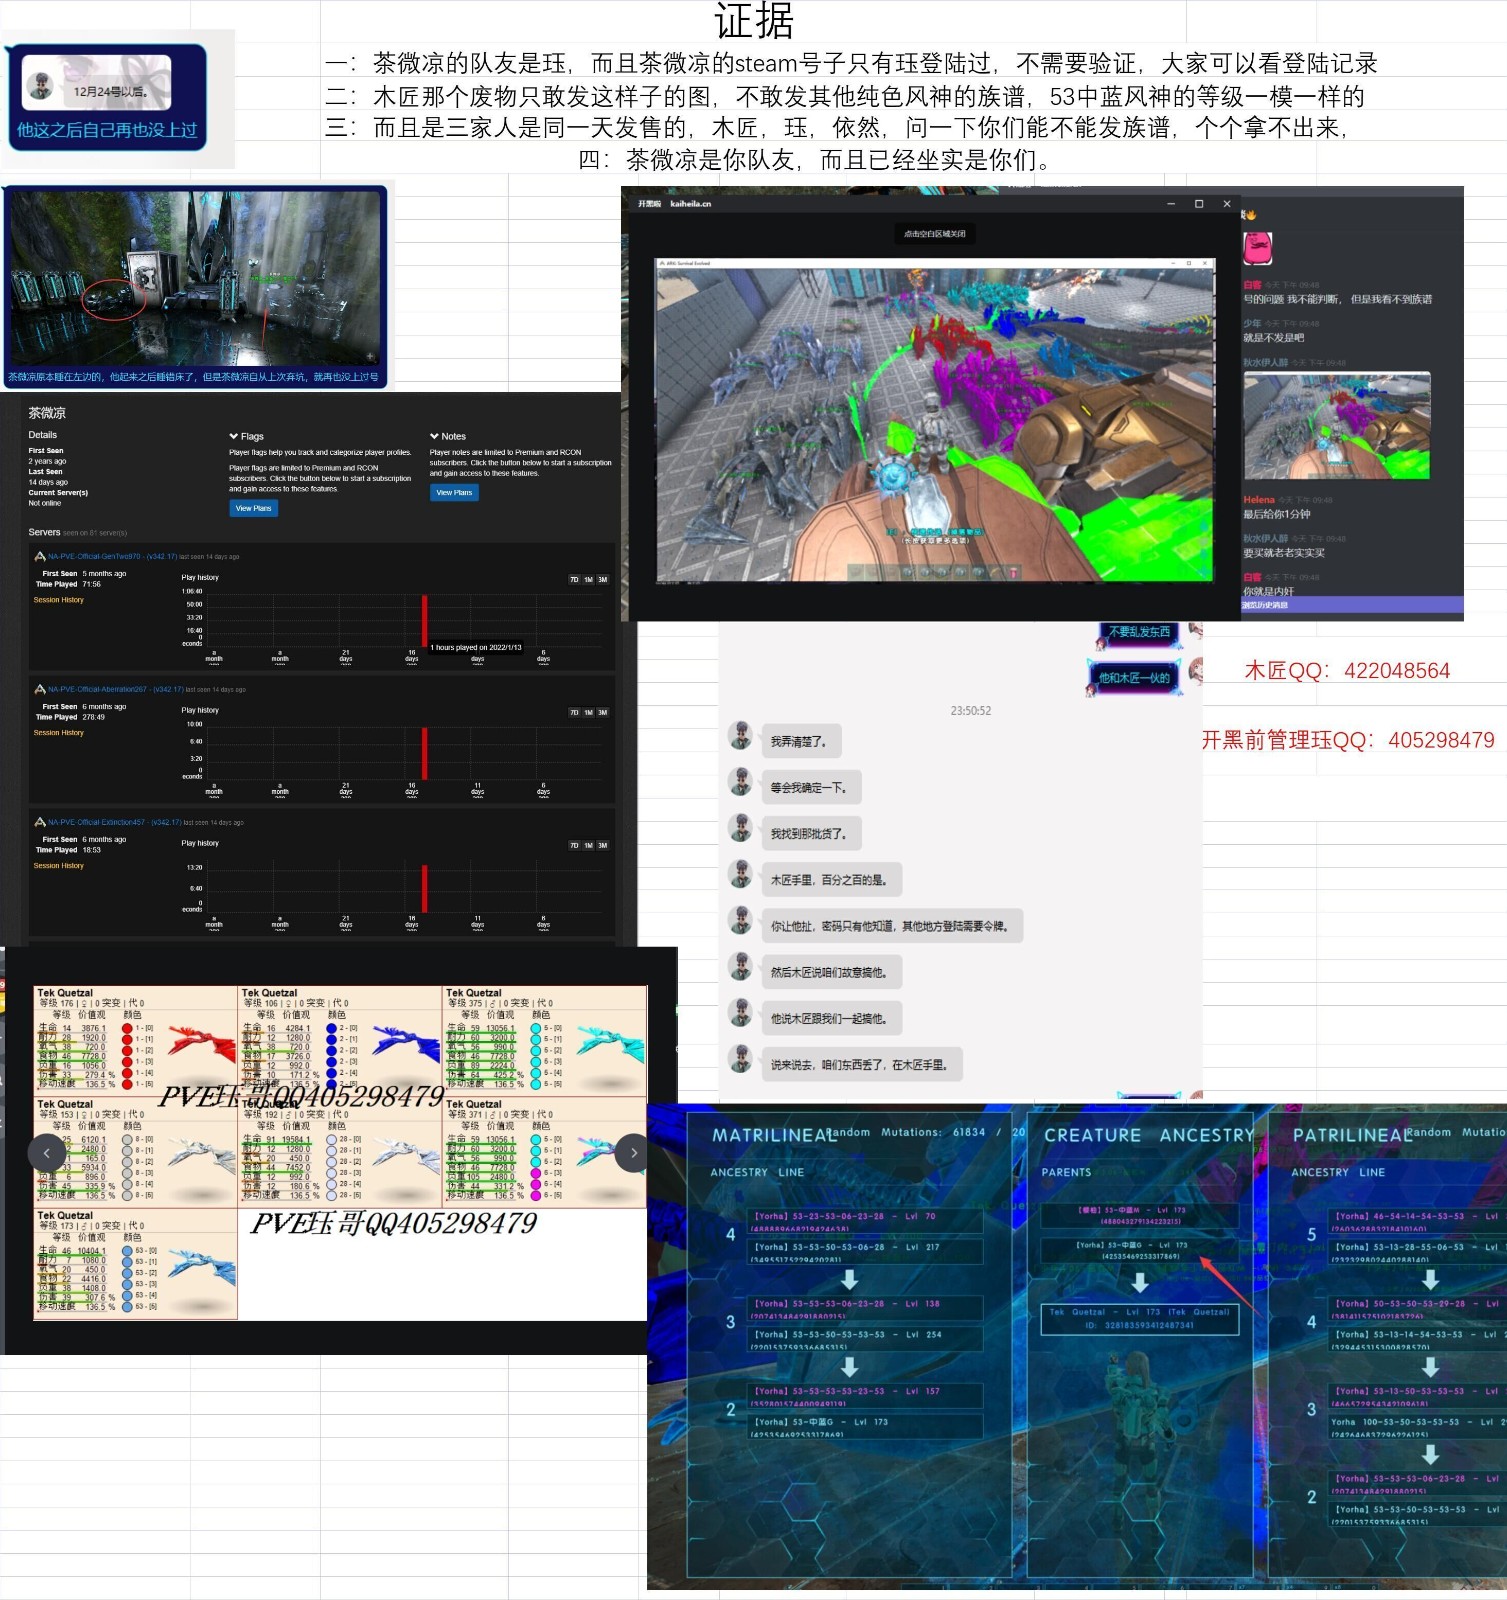
Task: Select Tek Quetzal Lvl 173 creature box
Action: [x=1139, y=1318]
